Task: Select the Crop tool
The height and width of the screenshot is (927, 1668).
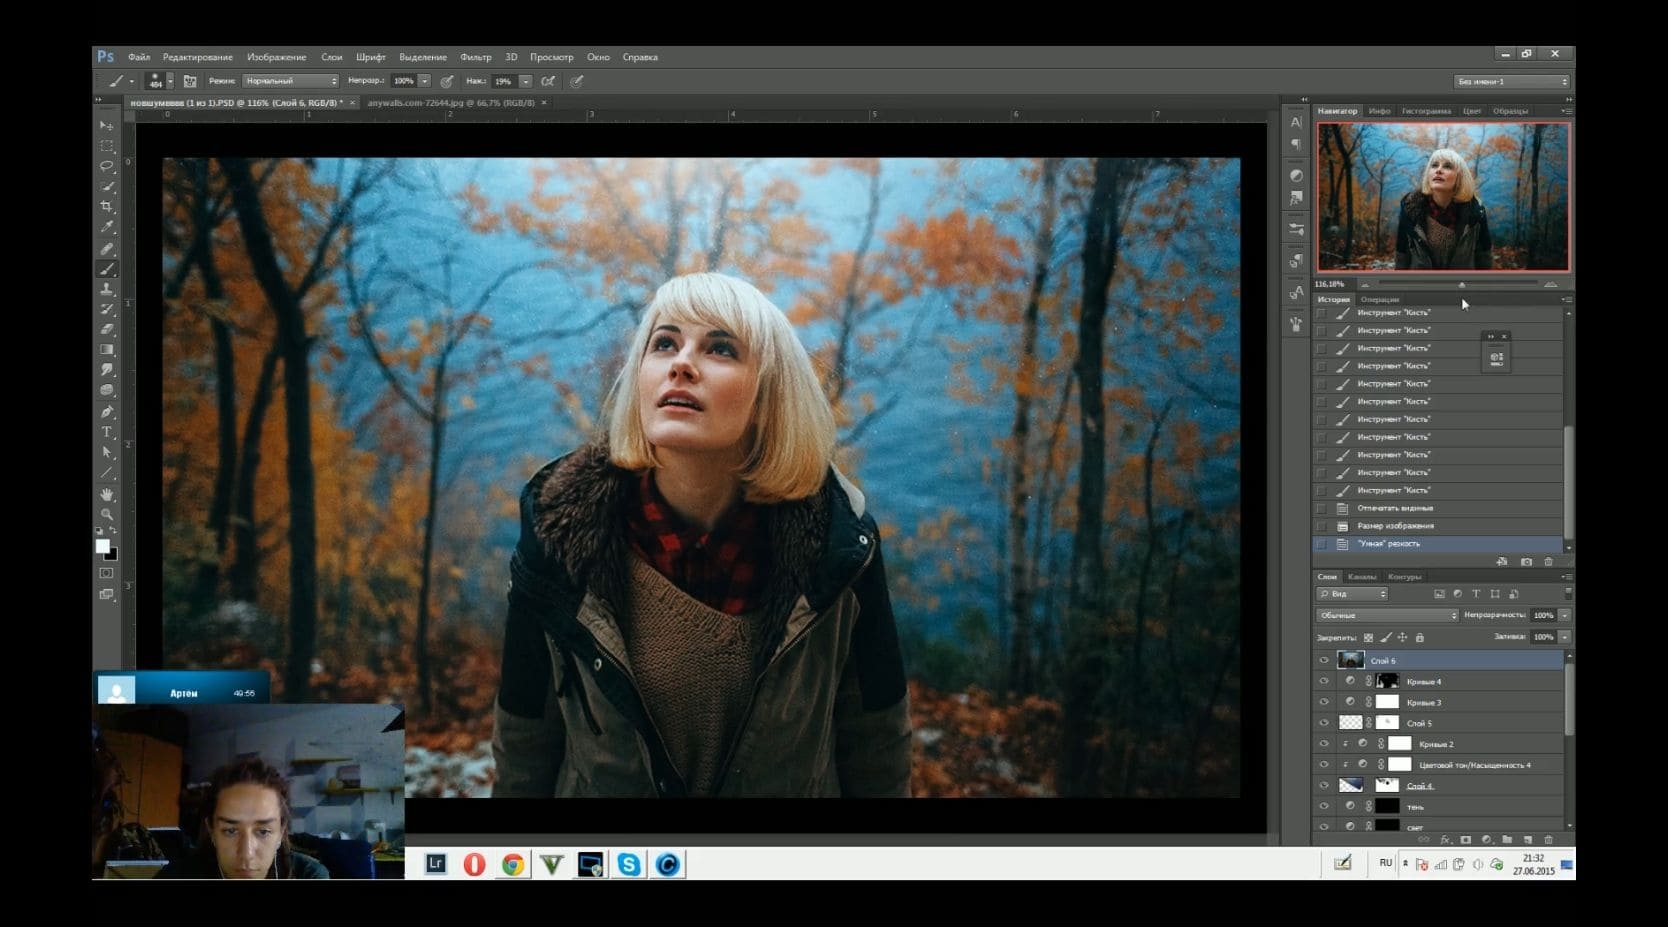Action: (x=107, y=207)
